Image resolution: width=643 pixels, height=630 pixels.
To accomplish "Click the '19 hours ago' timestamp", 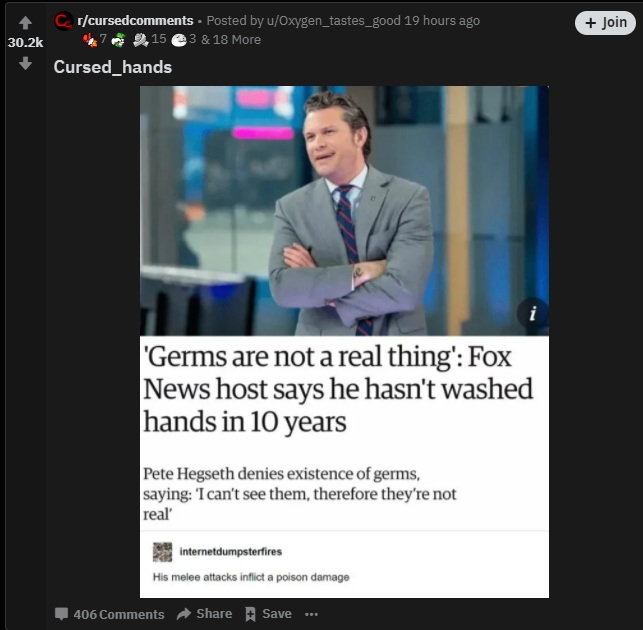I will 442,21.
